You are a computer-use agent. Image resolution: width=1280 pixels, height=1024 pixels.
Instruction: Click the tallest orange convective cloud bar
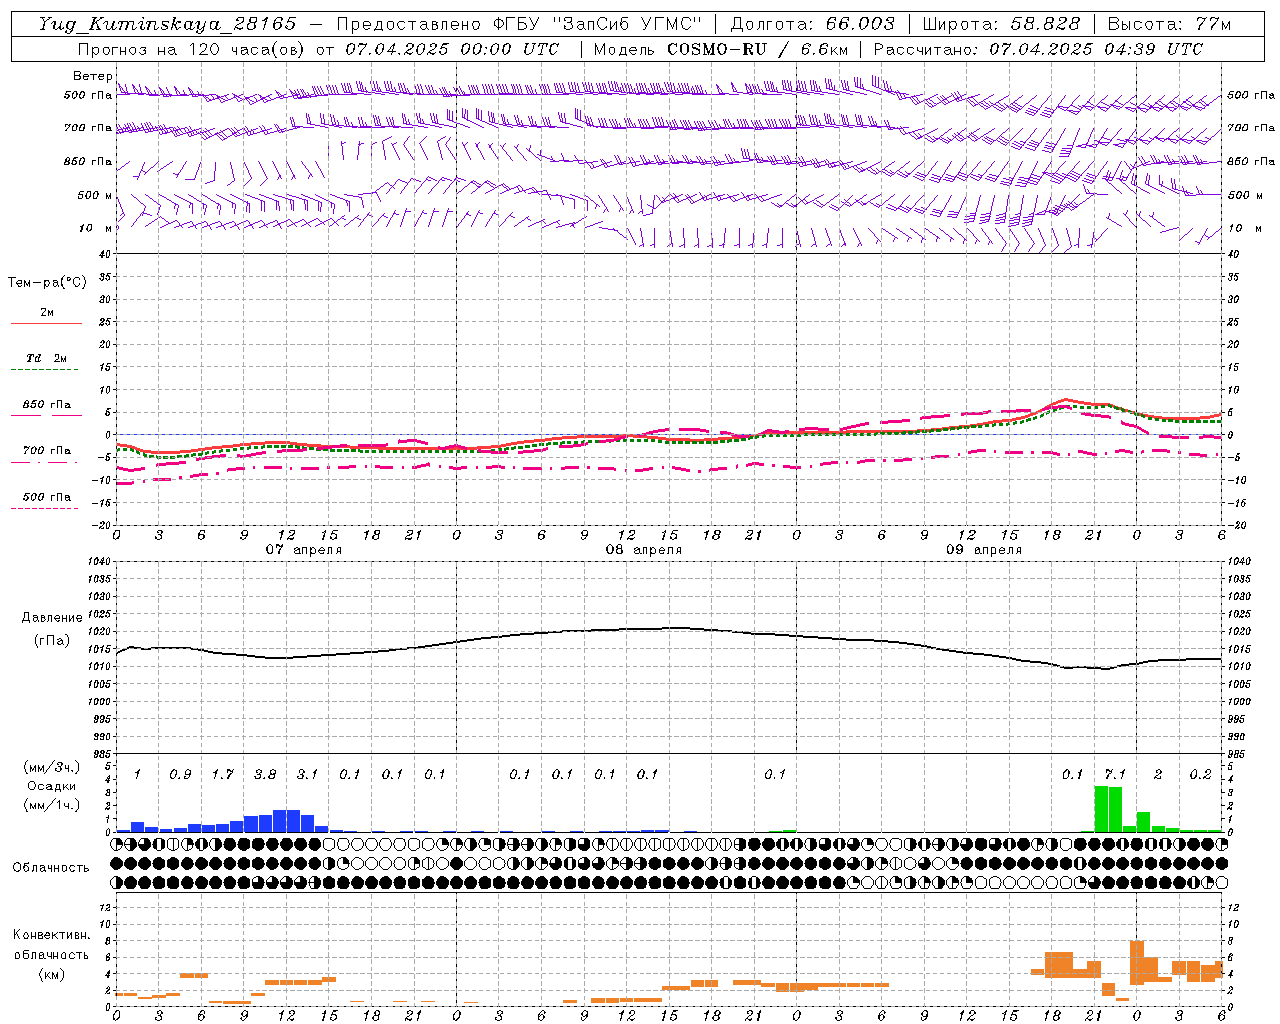coord(1136,963)
